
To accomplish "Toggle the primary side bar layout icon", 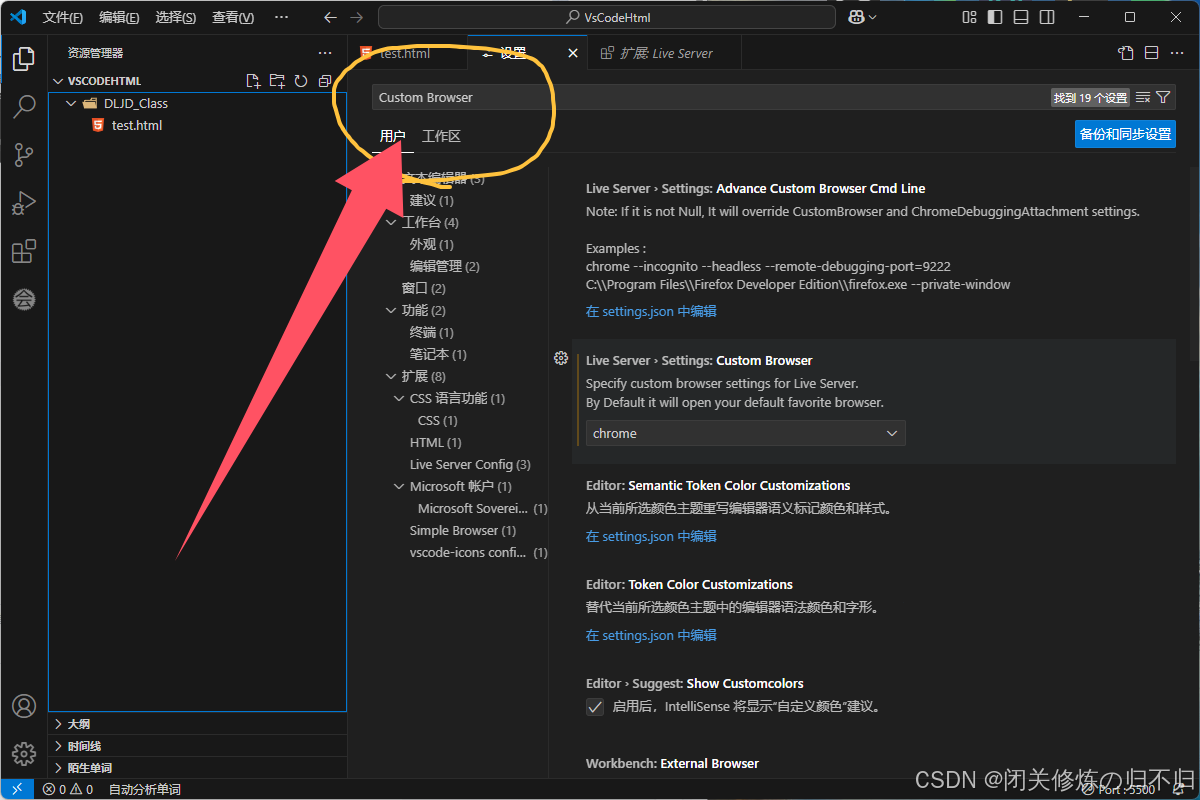I will click(995, 17).
